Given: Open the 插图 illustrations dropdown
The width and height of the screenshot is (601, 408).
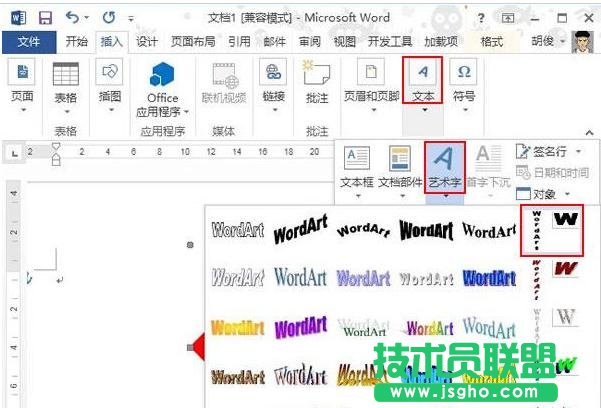Looking at the screenshot, I should [110, 86].
